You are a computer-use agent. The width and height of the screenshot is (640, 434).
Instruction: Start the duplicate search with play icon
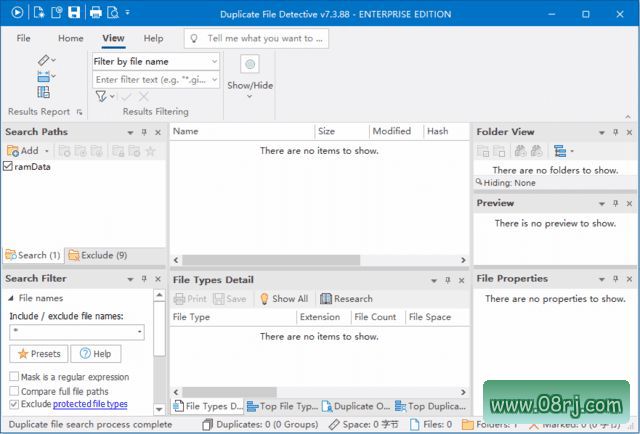coord(17,13)
